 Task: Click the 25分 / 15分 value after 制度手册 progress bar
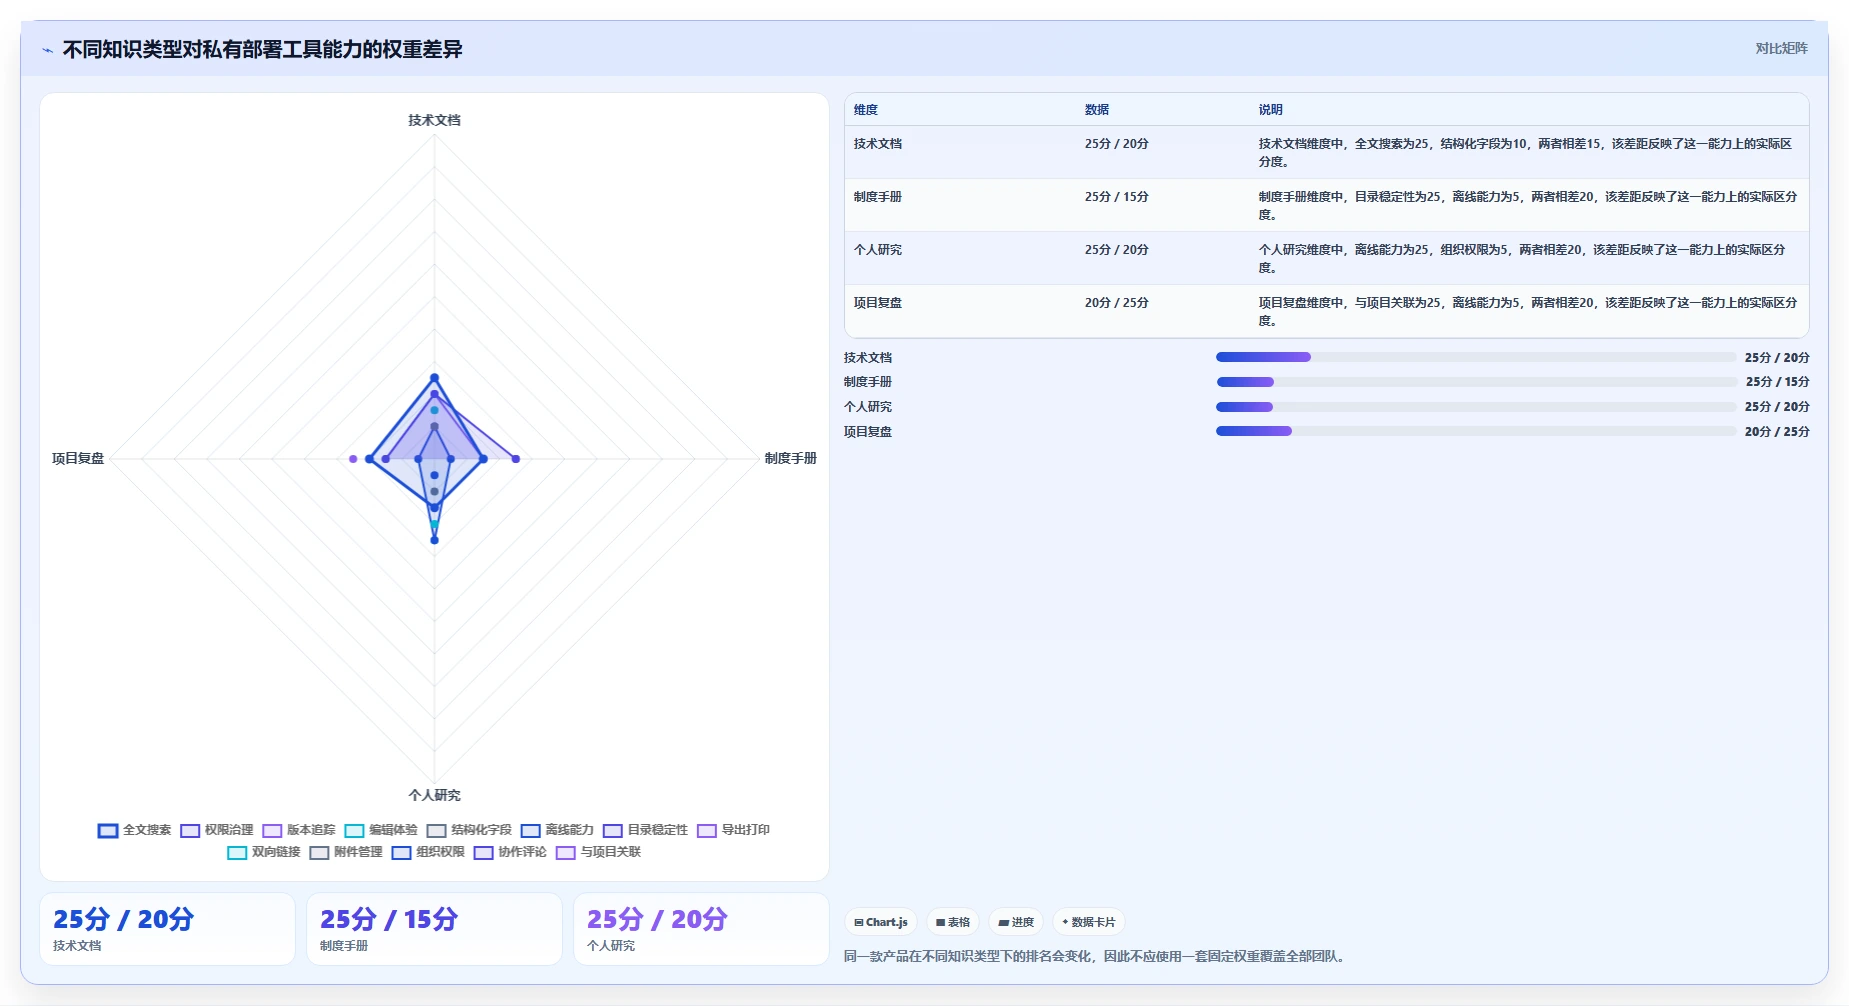point(1777,382)
